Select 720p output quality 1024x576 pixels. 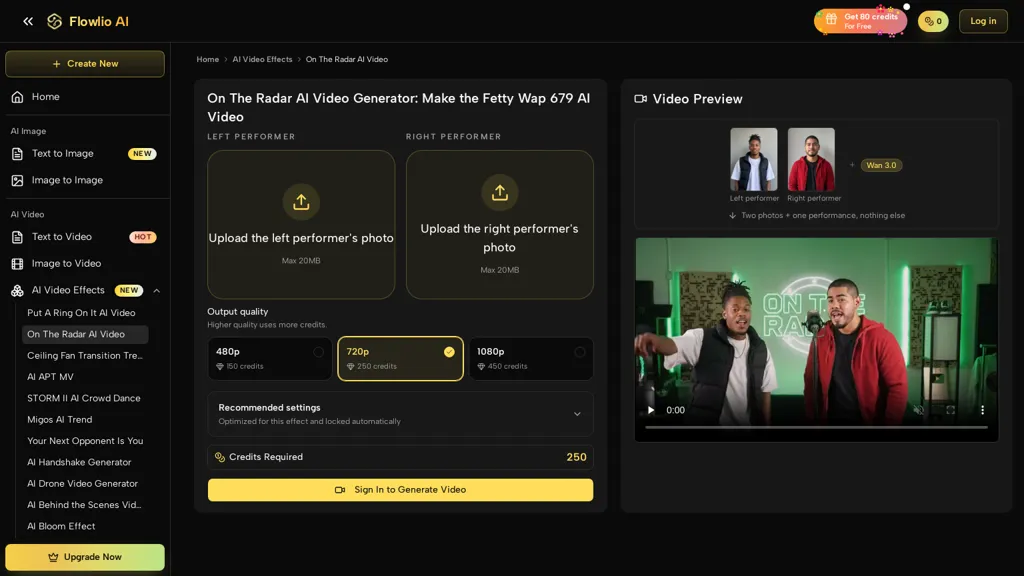point(400,359)
